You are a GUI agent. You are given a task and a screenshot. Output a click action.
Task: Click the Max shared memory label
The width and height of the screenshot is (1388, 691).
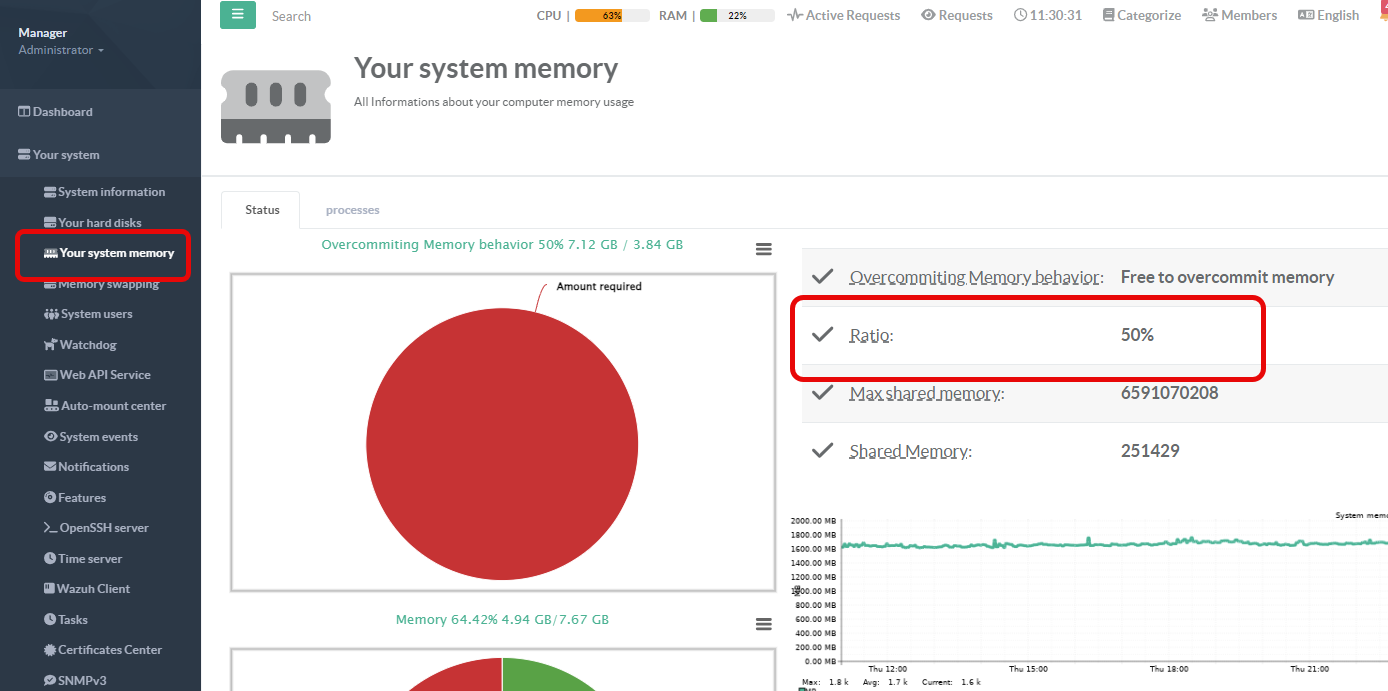click(x=926, y=394)
